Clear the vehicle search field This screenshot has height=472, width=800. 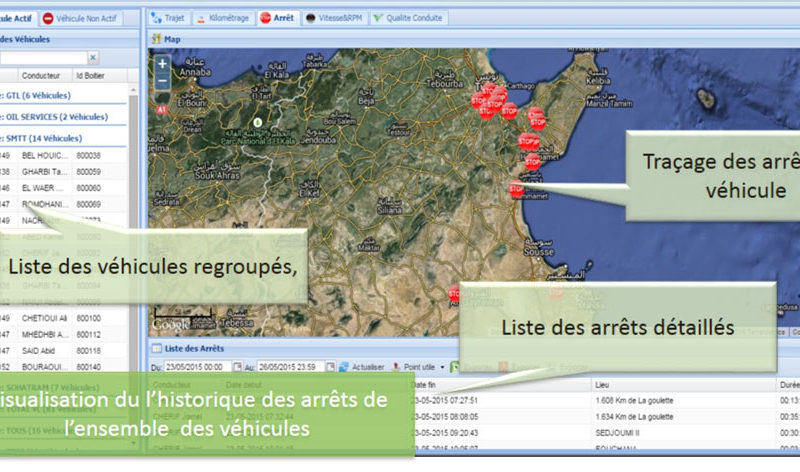pos(93,58)
